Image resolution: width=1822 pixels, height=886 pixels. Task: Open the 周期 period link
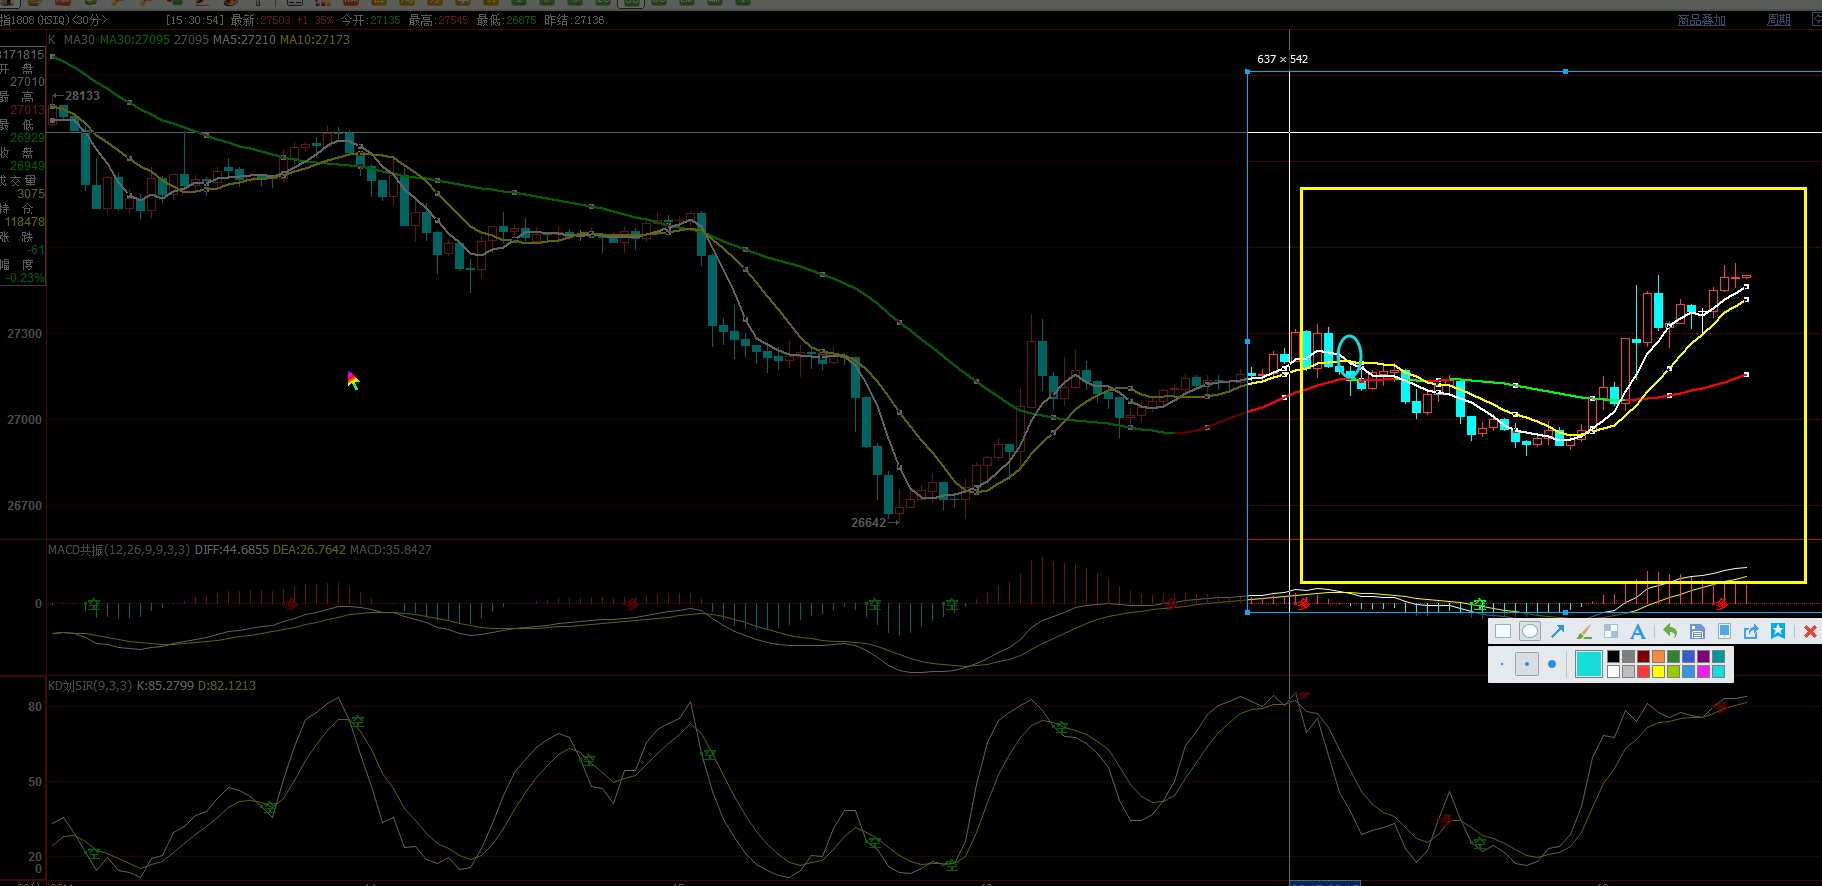coord(1778,20)
